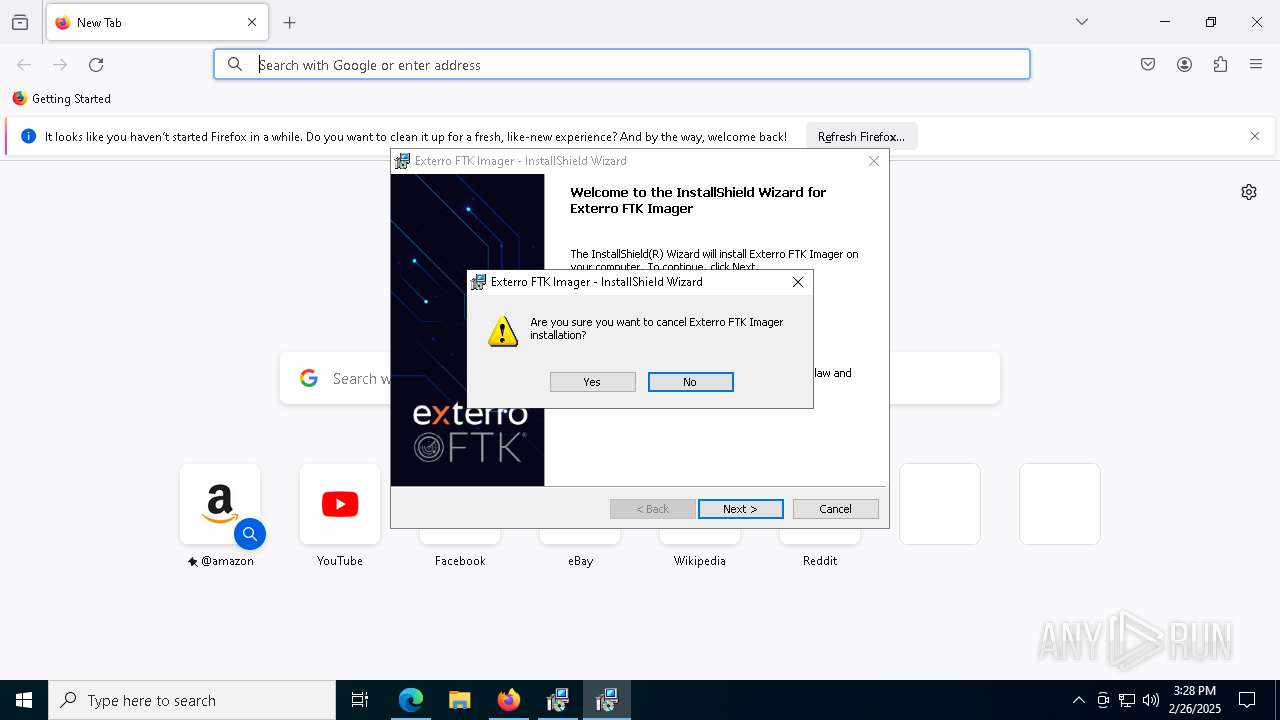Close the cancel confirmation dialog
The width and height of the screenshot is (1280, 720).
point(798,282)
